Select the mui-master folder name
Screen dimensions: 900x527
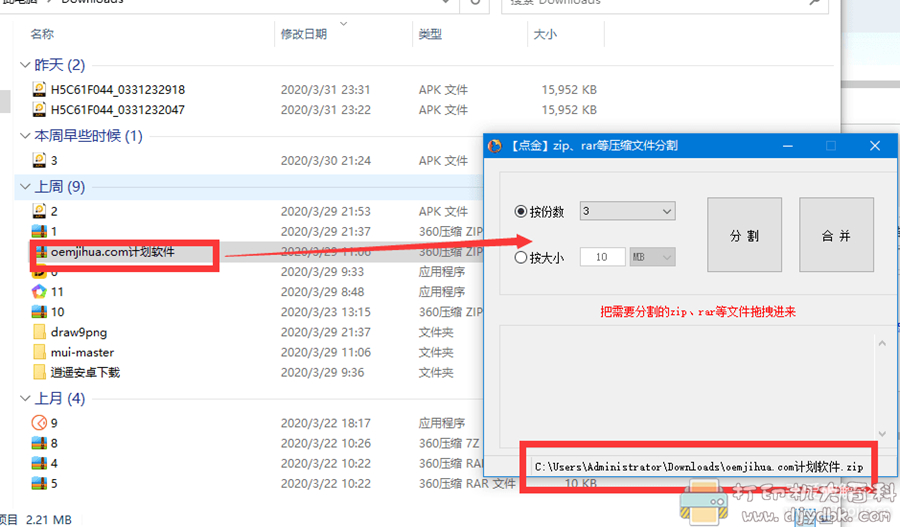pos(82,352)
